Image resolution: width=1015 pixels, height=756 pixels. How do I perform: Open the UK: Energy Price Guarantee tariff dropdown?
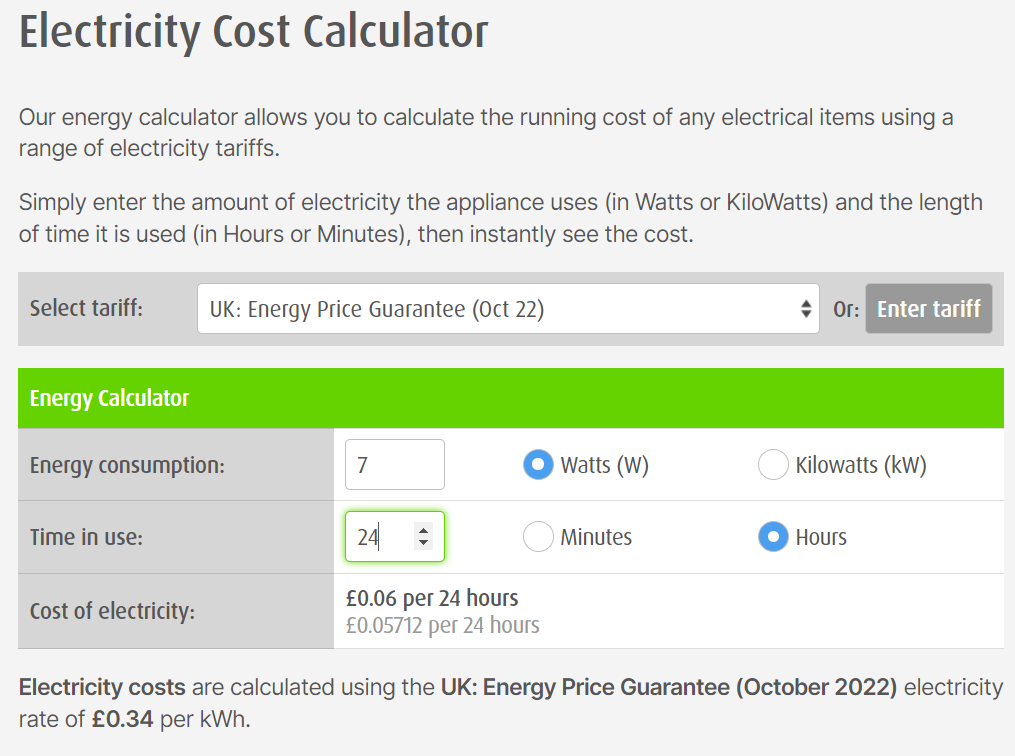tap(508, 309)
